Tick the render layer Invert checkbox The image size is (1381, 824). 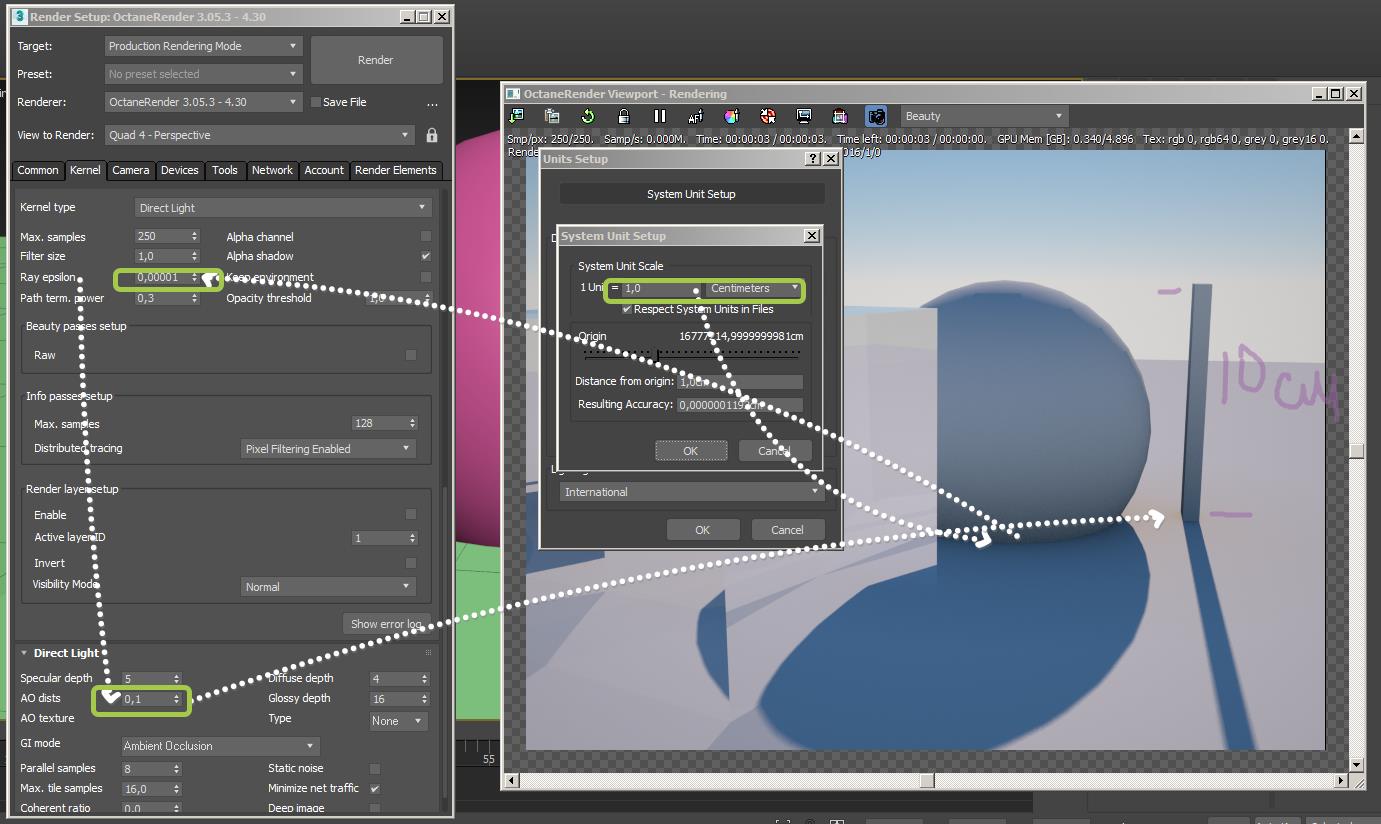[x=411, y=563]
